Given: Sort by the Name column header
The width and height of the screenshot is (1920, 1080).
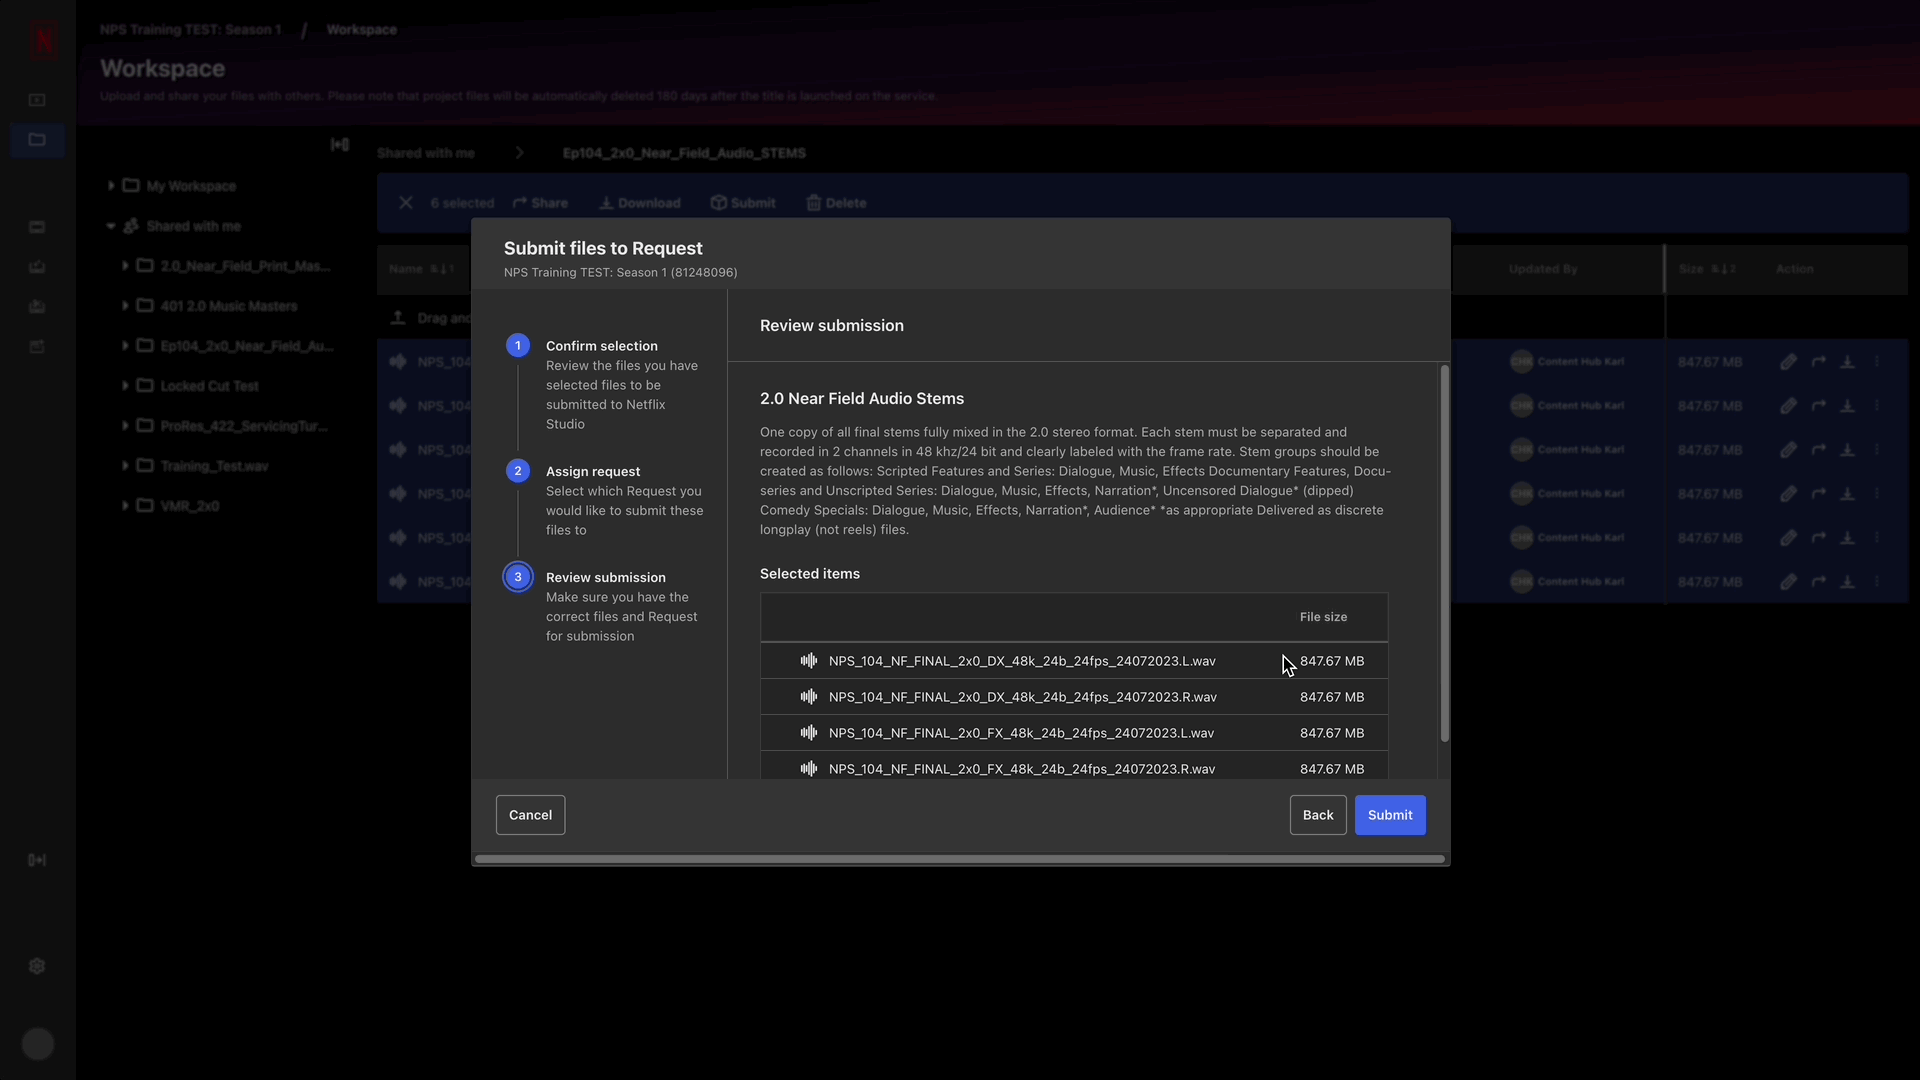Looking at the screenshot, I should [421, 269].
